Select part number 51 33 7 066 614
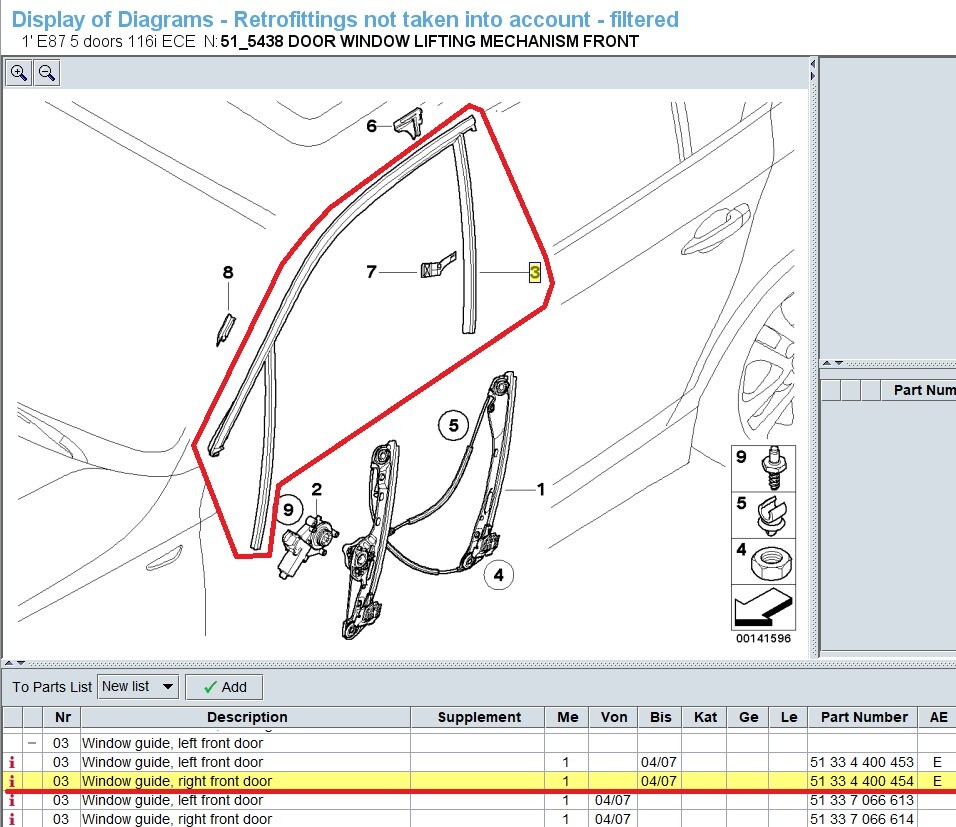The image size is (956, 827). pos(861,819)
